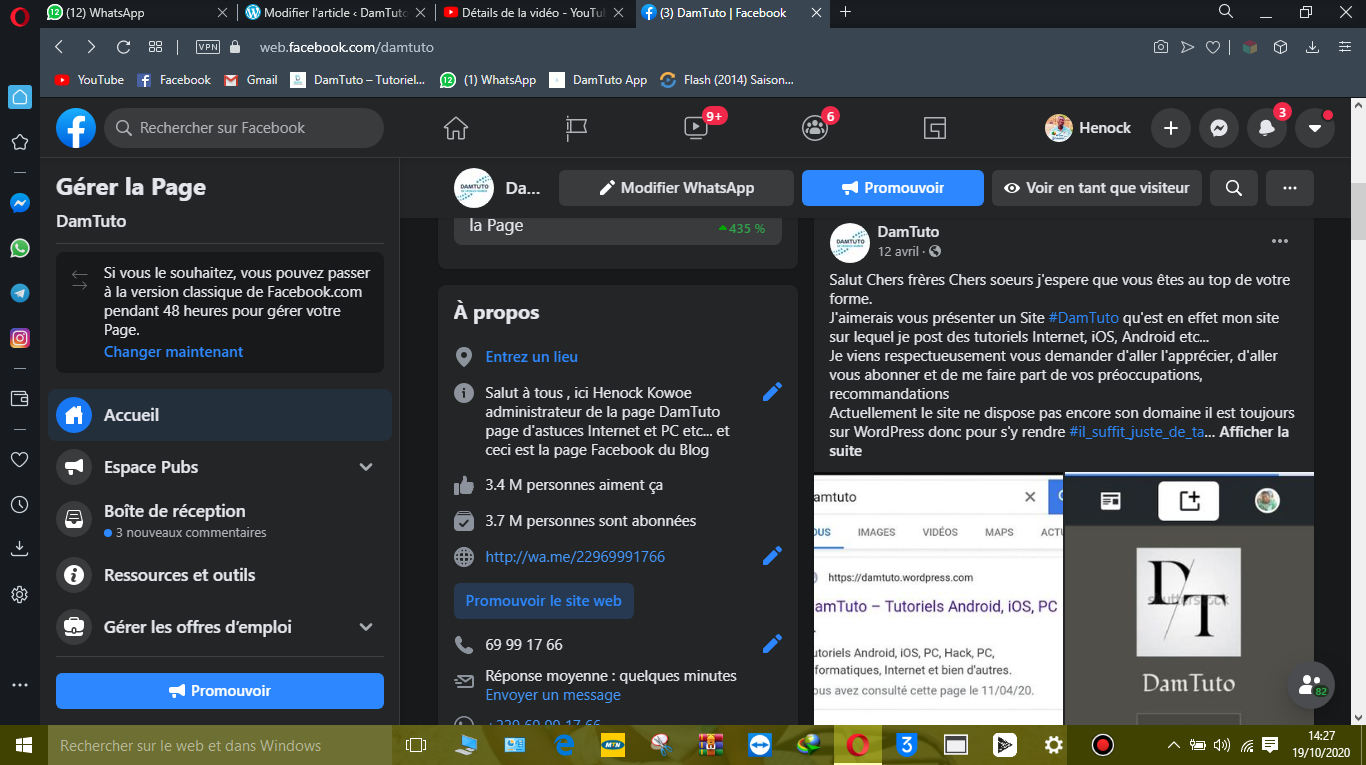Click the browser address bar URL
Viewport: 1366px width, 765px height.
click(346, 47)
